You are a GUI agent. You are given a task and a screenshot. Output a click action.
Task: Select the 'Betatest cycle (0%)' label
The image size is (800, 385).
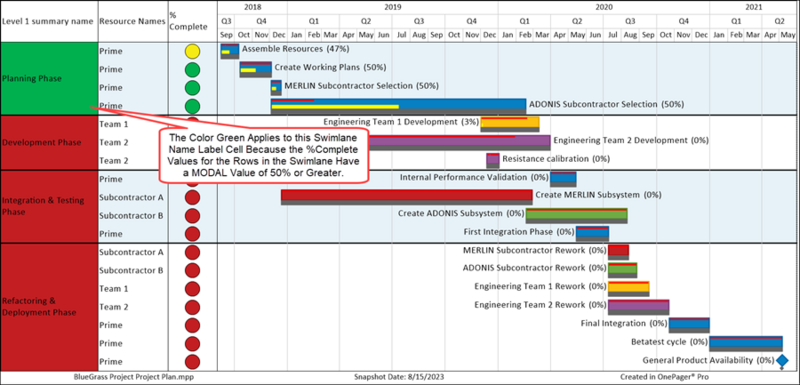[x=669, y=341]
